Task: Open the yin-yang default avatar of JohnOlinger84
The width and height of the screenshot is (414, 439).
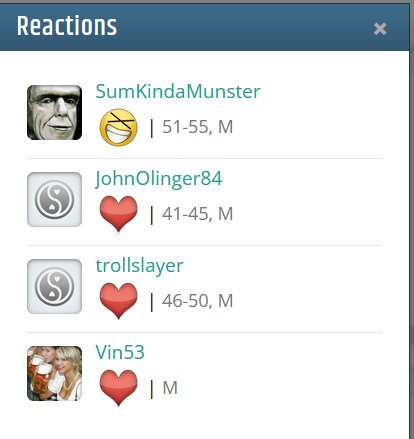Action: 54,199
